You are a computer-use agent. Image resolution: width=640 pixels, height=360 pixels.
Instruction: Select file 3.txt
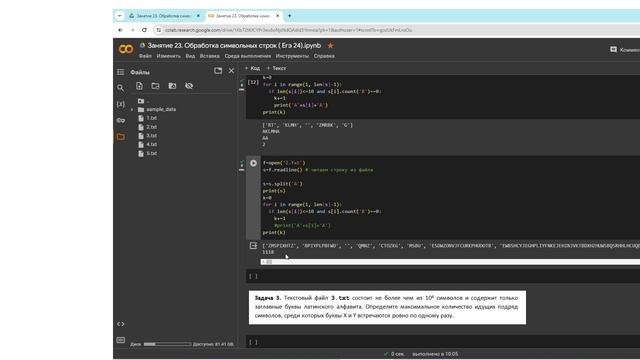coord(151,136)
